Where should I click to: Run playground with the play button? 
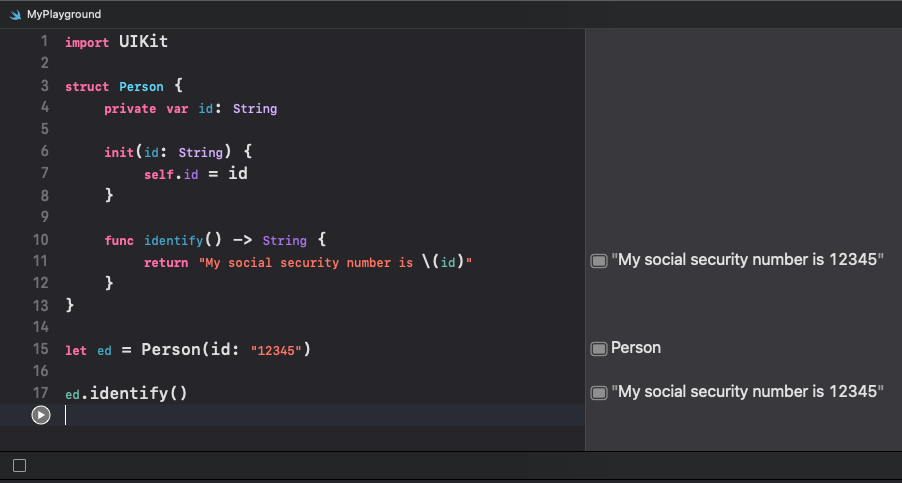41,415
